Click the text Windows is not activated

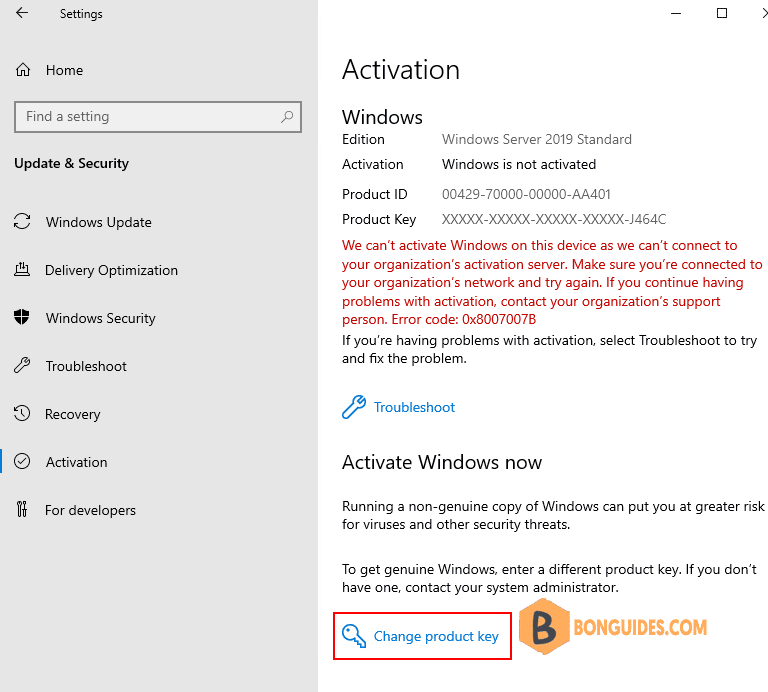pos(519,164)
